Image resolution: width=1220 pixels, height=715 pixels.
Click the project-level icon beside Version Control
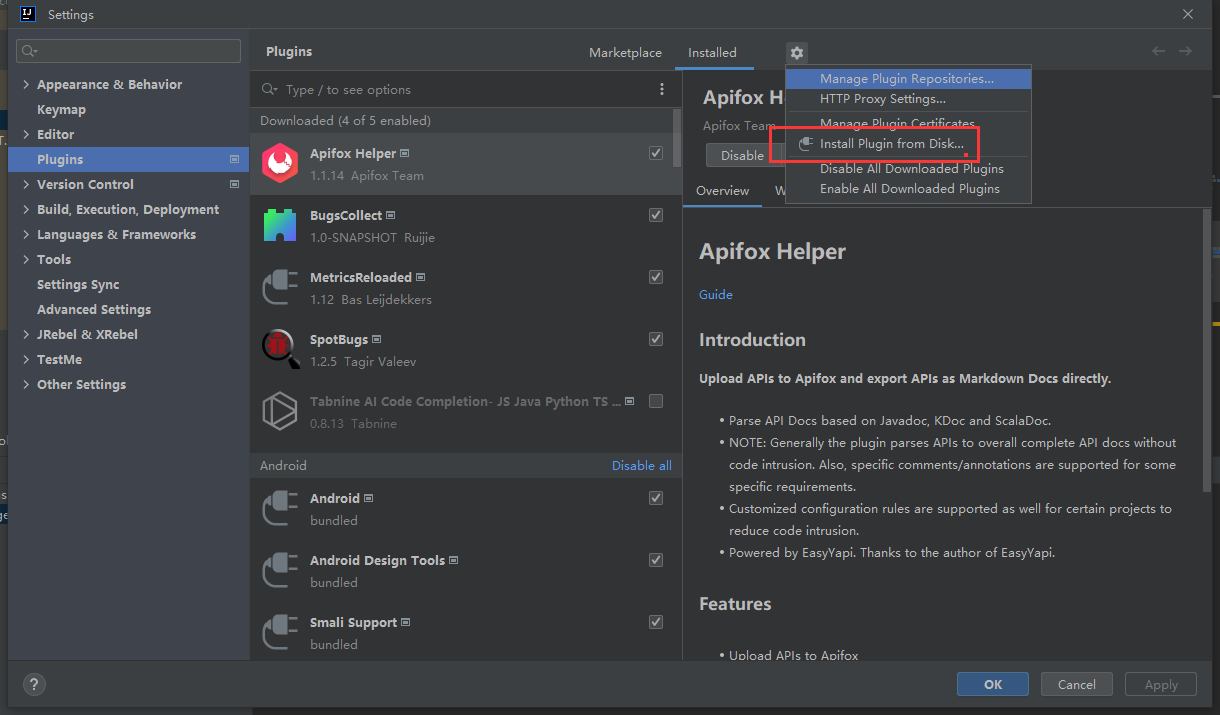[234, 184]
